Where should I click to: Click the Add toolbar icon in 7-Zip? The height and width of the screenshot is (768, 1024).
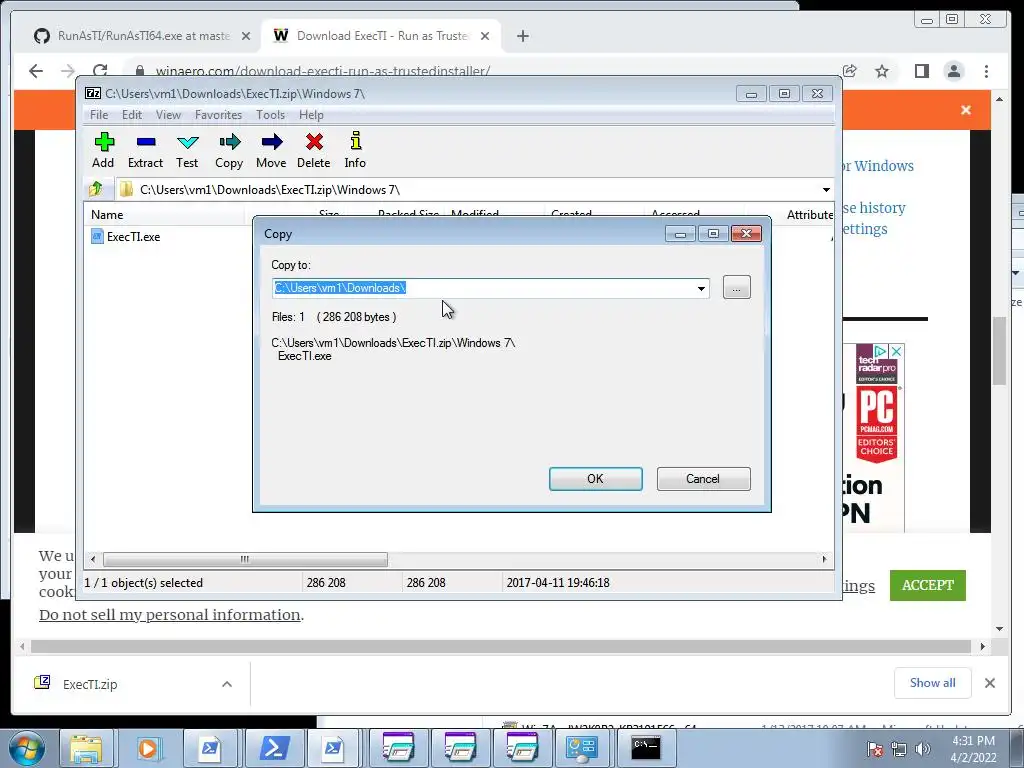[x=103, y=150]
